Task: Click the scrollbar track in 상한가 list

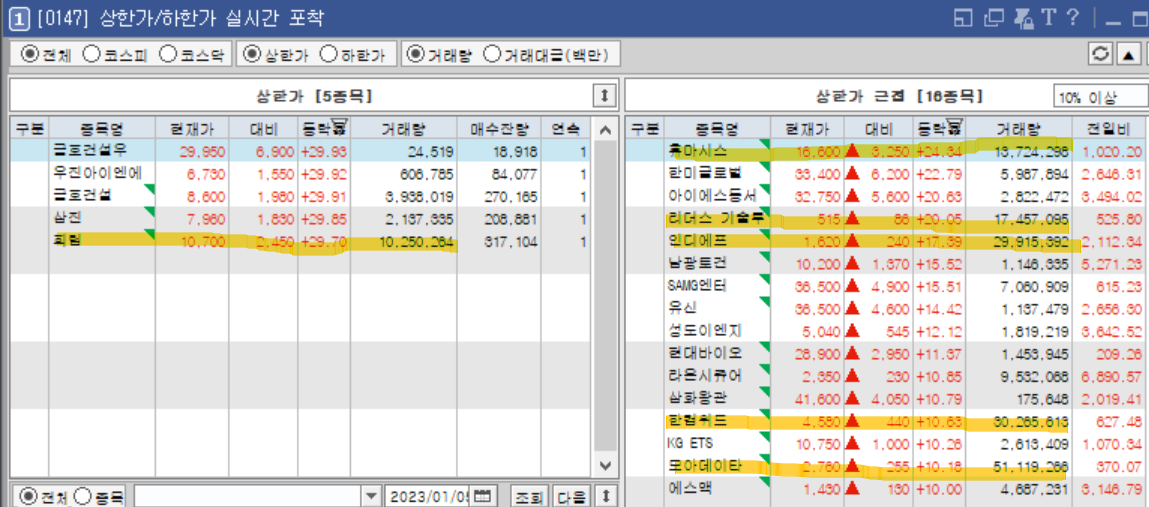Action: (605, 297)
